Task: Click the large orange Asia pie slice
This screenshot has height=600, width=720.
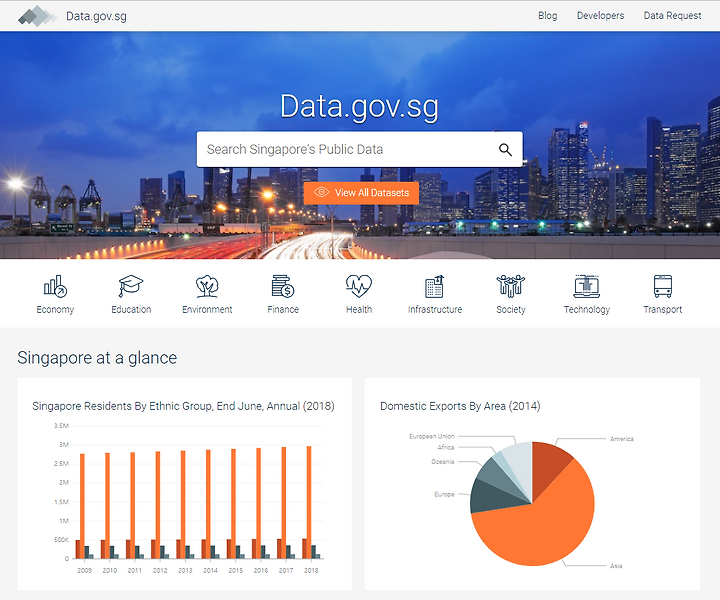Action: [x=542, y=528]
